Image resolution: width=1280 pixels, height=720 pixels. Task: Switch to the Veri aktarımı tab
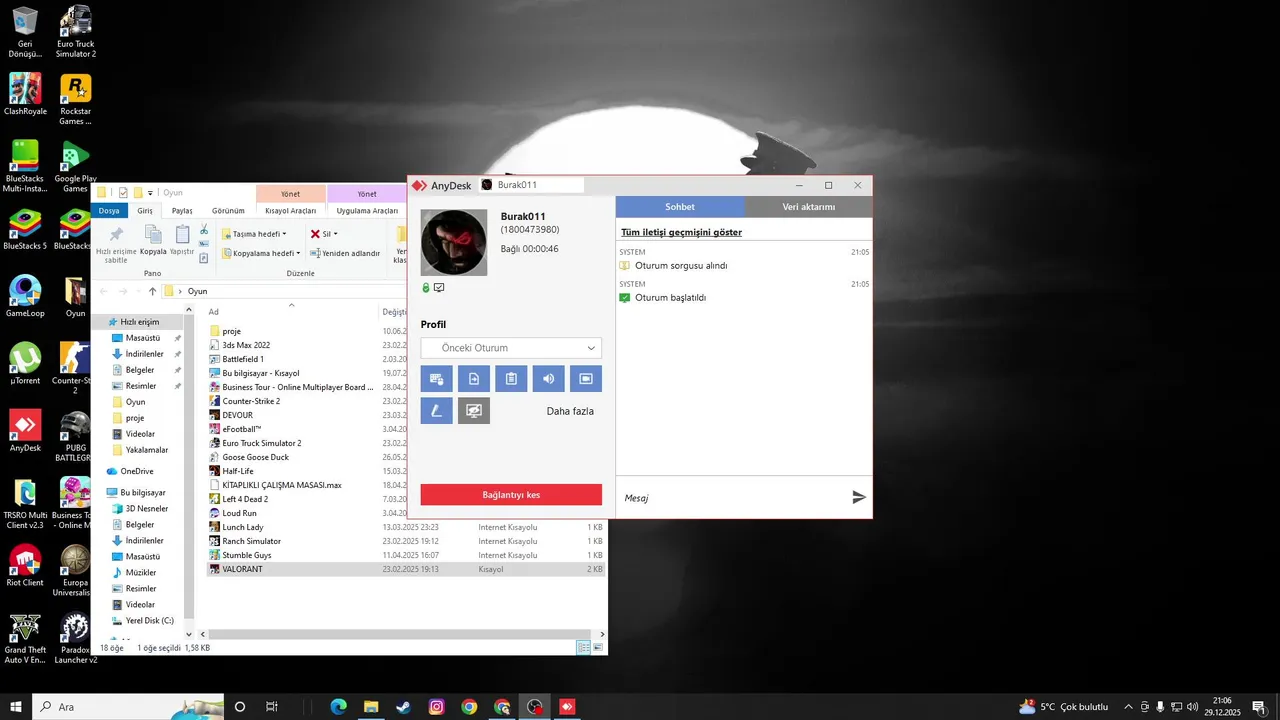coord(808,207)
